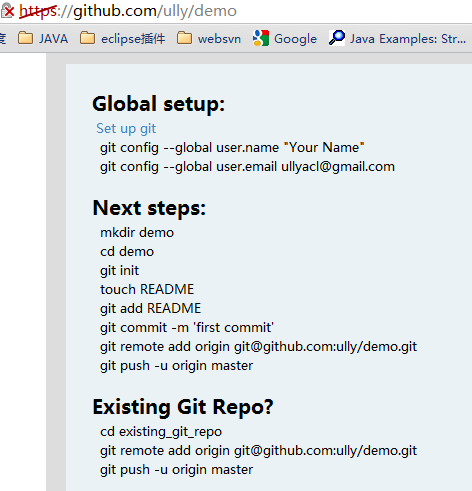The height and width of the screenshot is (491, 472).
Task: Open the eclipse插件 bookmark label
Action: [x=133, y=39]
